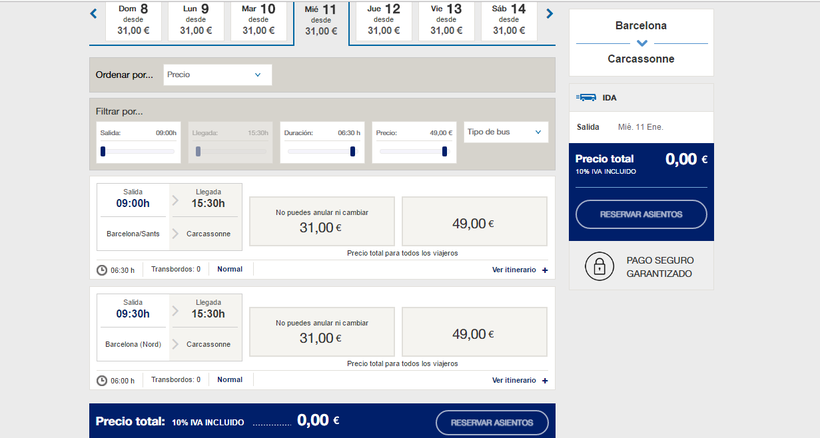This screenshot has width=820, height=438.
Task: Click Transbordos: 0 on the 09:30h trip
Action: click(x=176, y=379)
